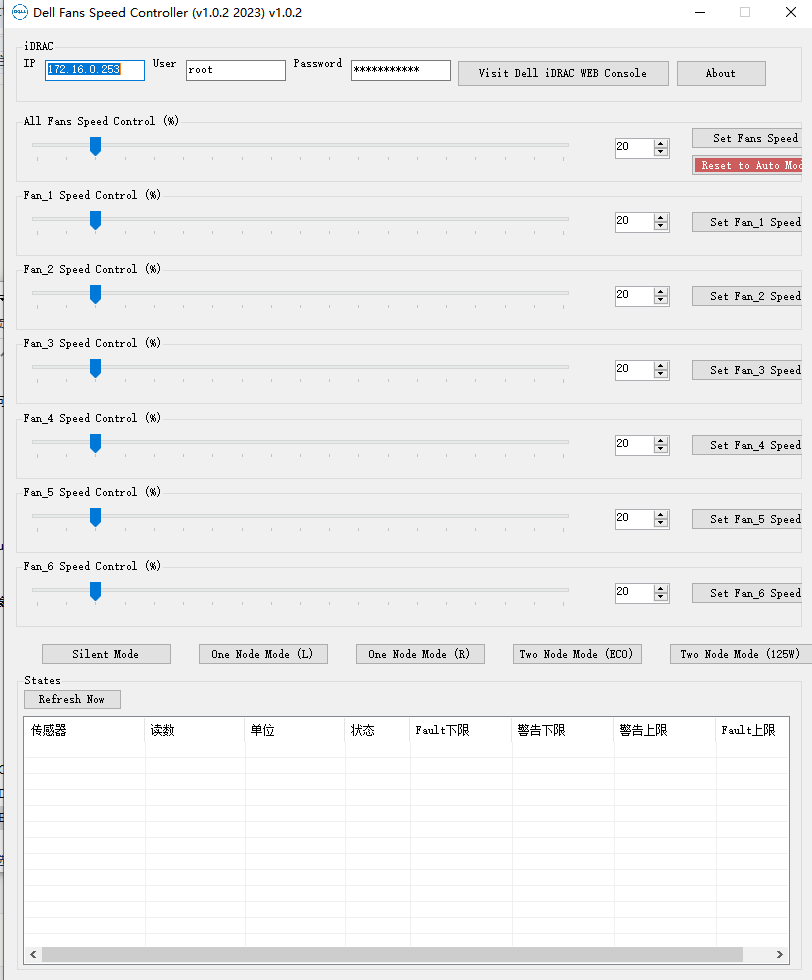Click the Fan_6 speed slider thumb
The image size is (812, 980).
pyautogui.click(x=96, y=591)
